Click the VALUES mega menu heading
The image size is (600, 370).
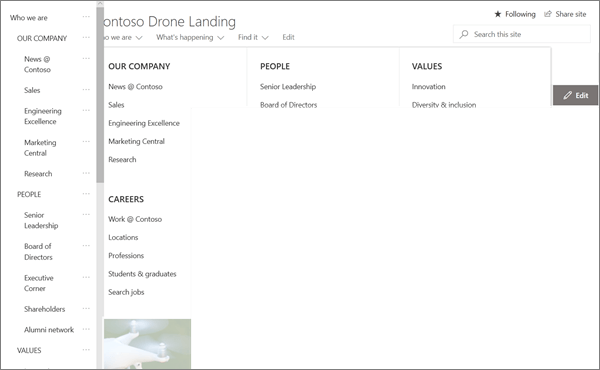click(x=427, y=66)
